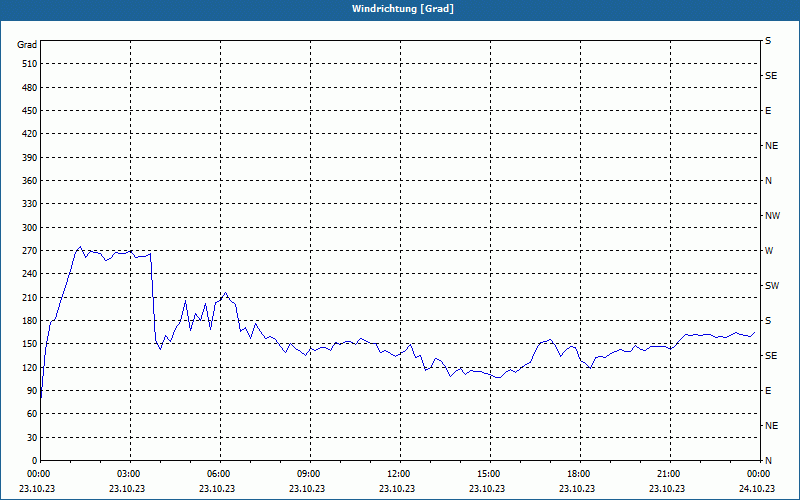Click the Windrichtung [Grad] chart title
This screenshot has height=500, width=800.
coord(403,9)
